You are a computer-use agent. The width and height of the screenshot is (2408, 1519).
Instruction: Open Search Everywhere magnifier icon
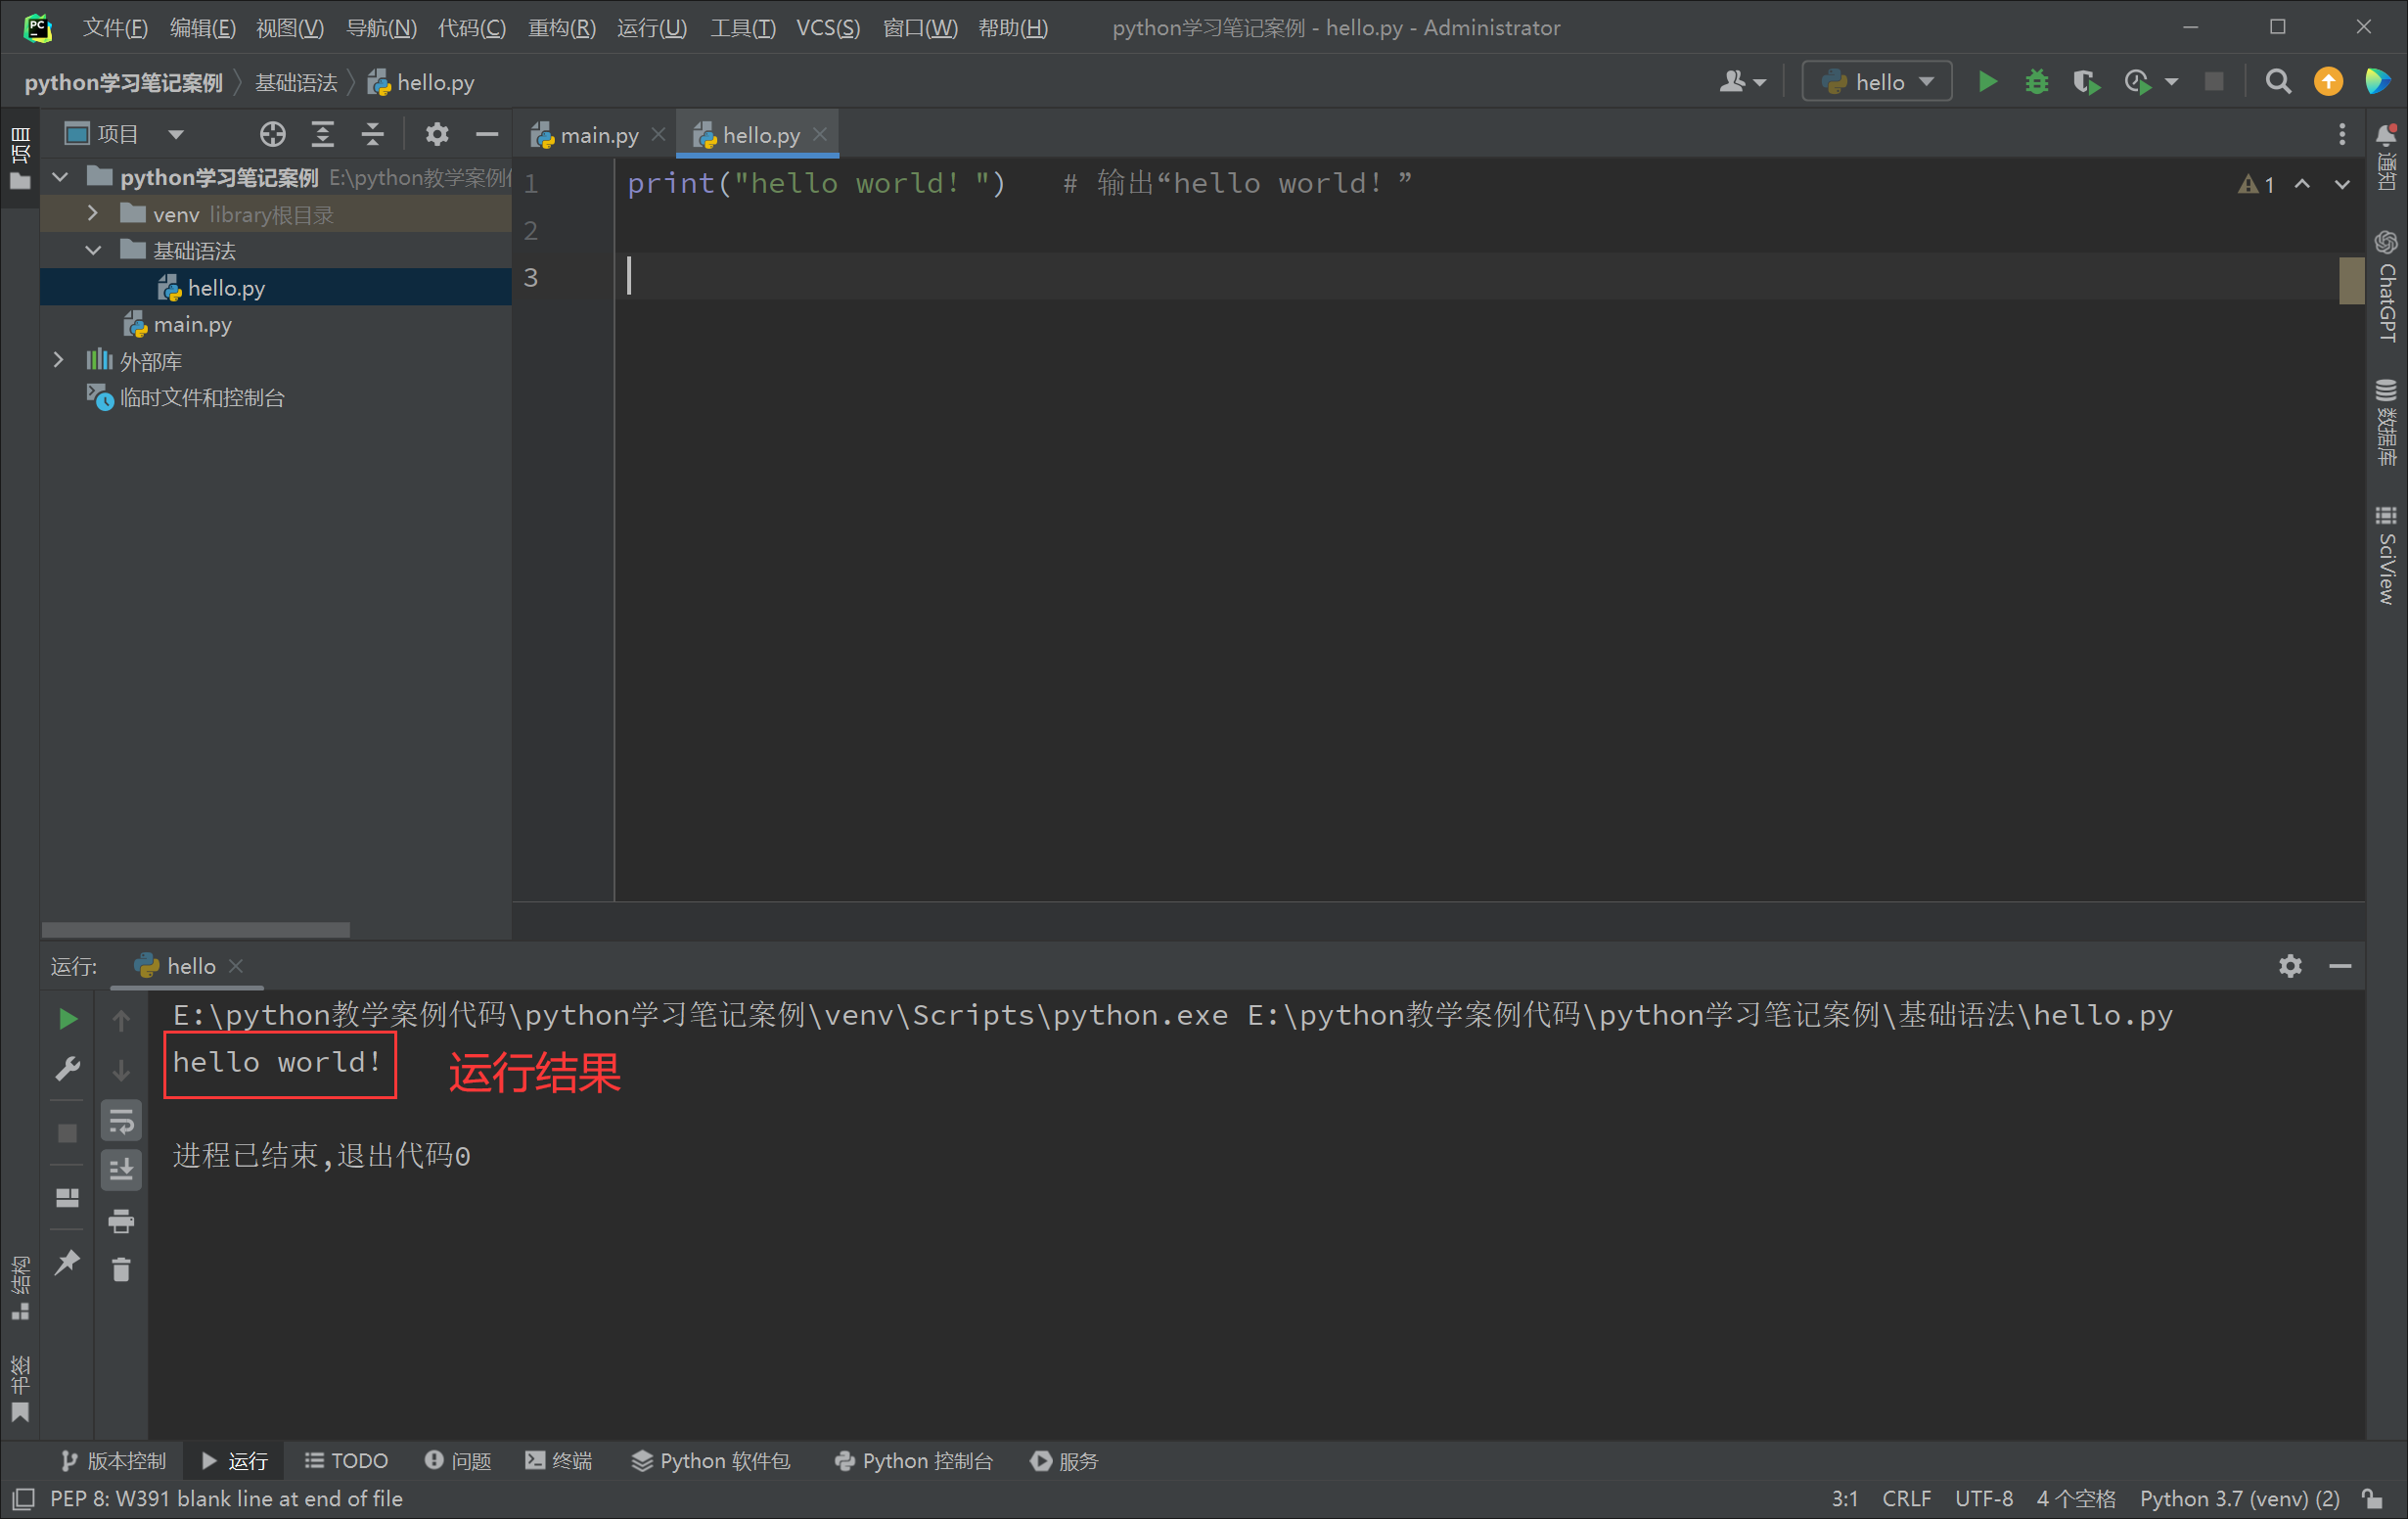(x=2278, y=82)
